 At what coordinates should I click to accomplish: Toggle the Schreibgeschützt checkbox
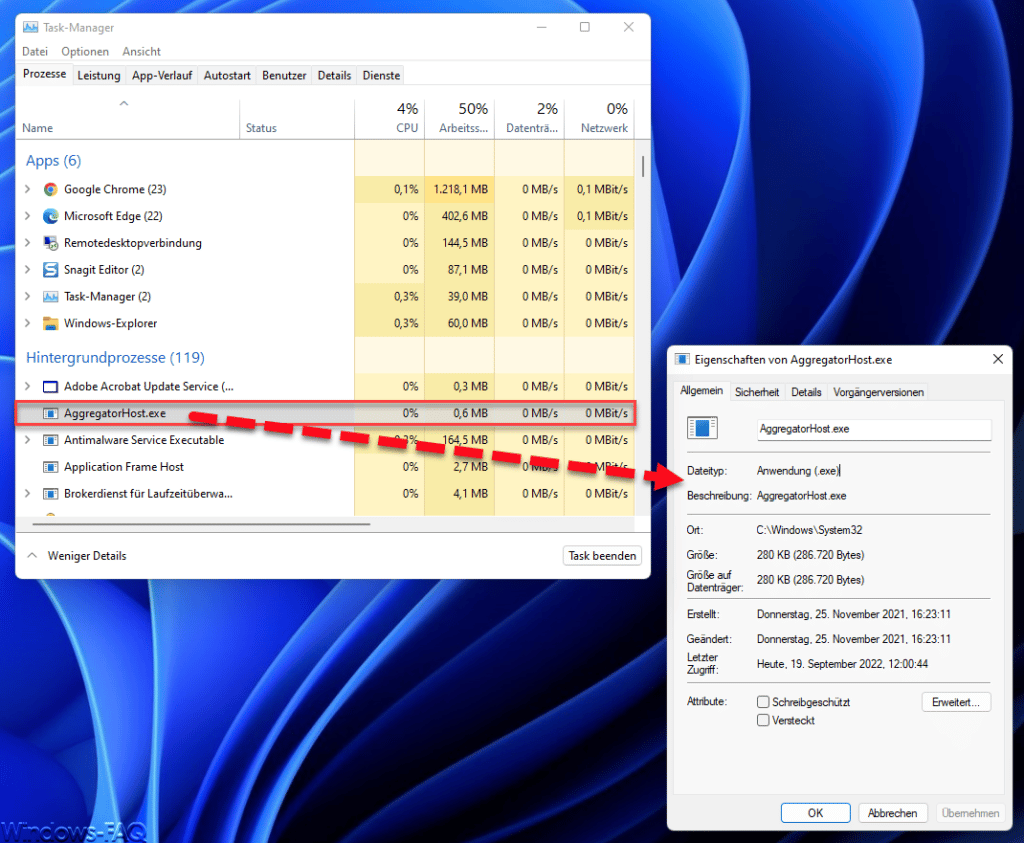click(x=763, y=702)
